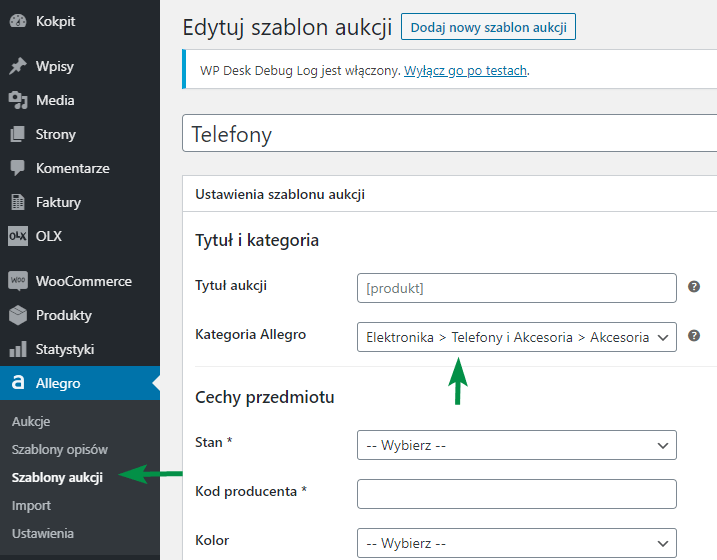Image resolution: width=717 pixels, height=560 pixels.
Task: Click the 'Tytuł aukcji' field label
Action: pos(231,286)
